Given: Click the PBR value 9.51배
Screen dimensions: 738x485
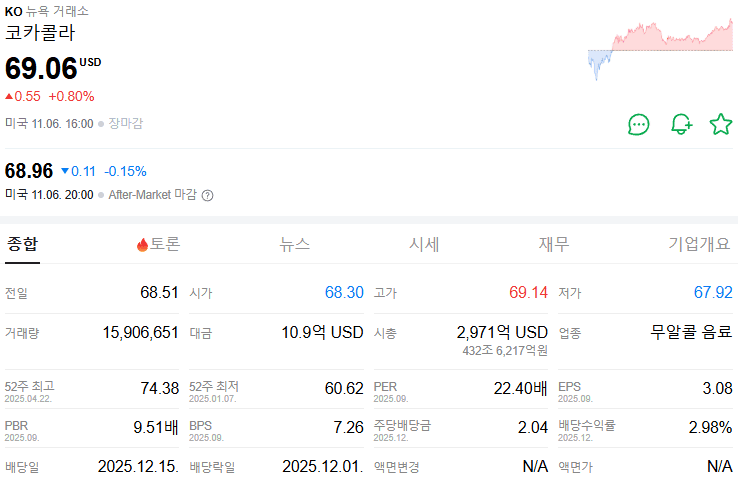Looking at the screenshot, I should pyautogui.click(x=156, y=428).
